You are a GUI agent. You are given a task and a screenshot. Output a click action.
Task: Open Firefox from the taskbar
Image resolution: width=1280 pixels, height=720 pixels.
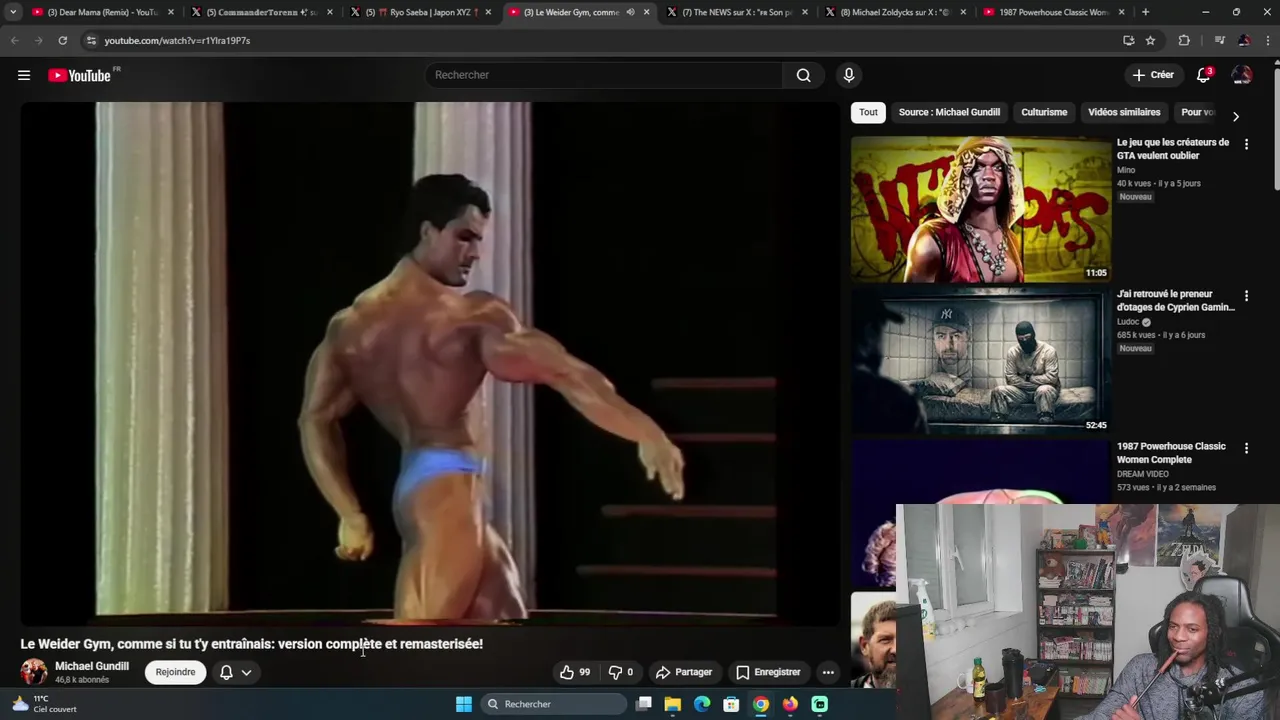tap(790, 704)
